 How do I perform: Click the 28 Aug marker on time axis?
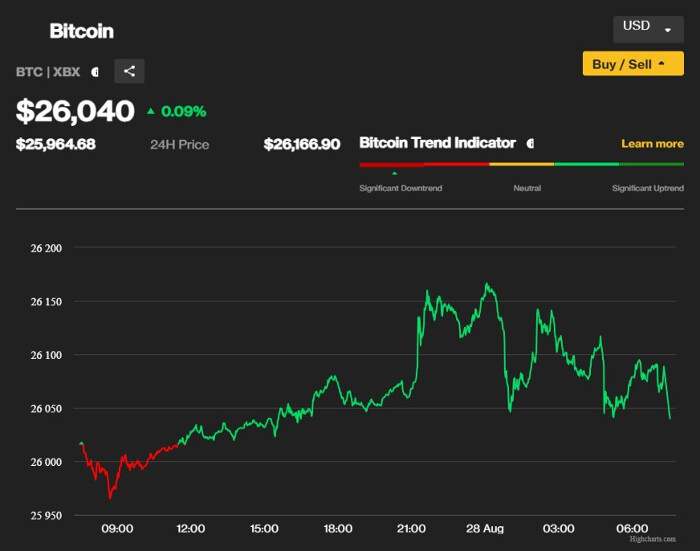pyautogui.click(x=485, y=529)
